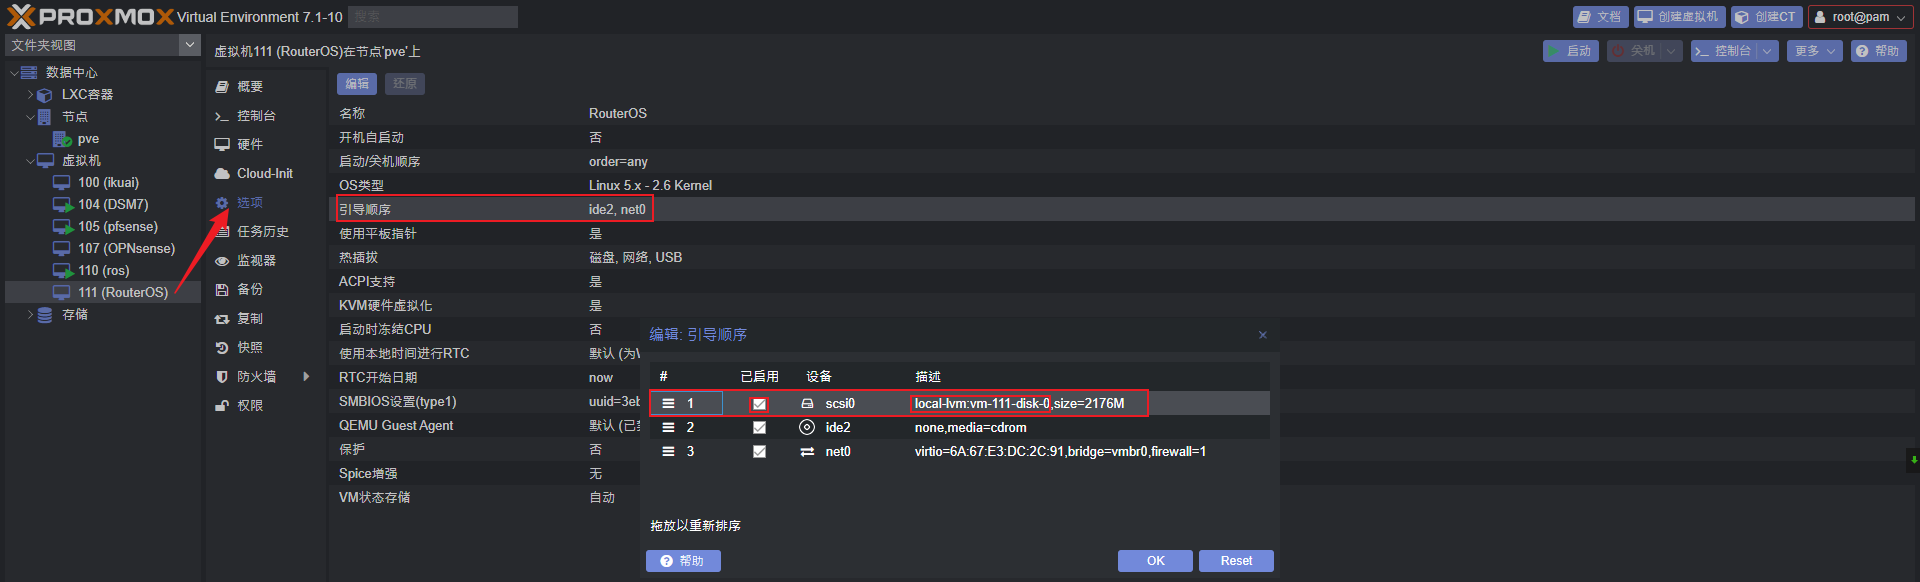Open the firewall (防火墙) shield icon item

click(222, 376)
